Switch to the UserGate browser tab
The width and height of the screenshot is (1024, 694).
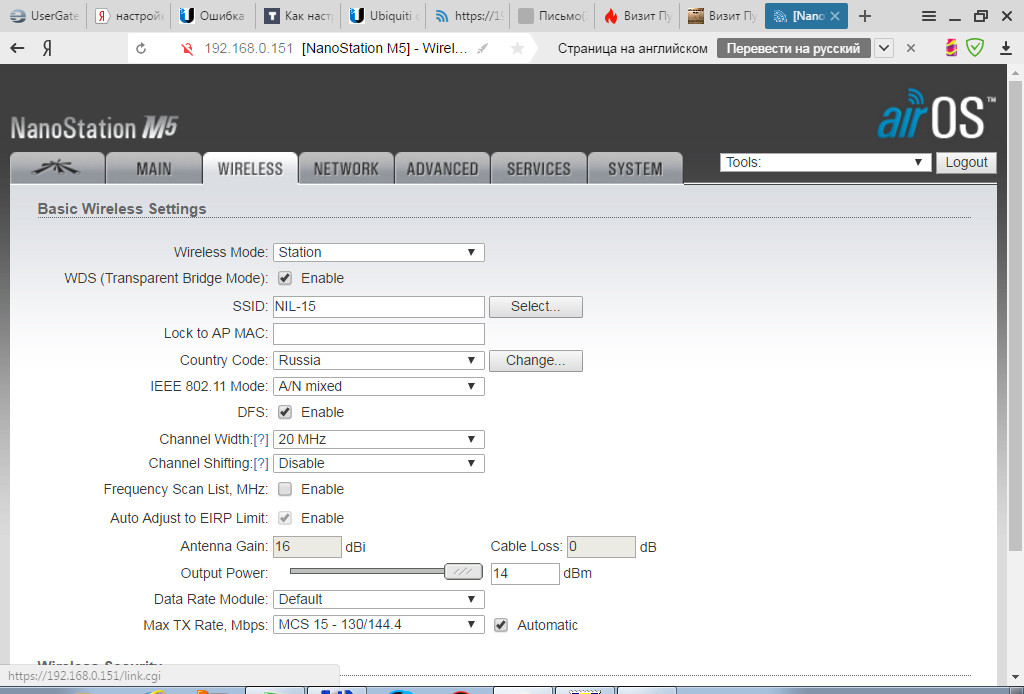click(44, 16)
